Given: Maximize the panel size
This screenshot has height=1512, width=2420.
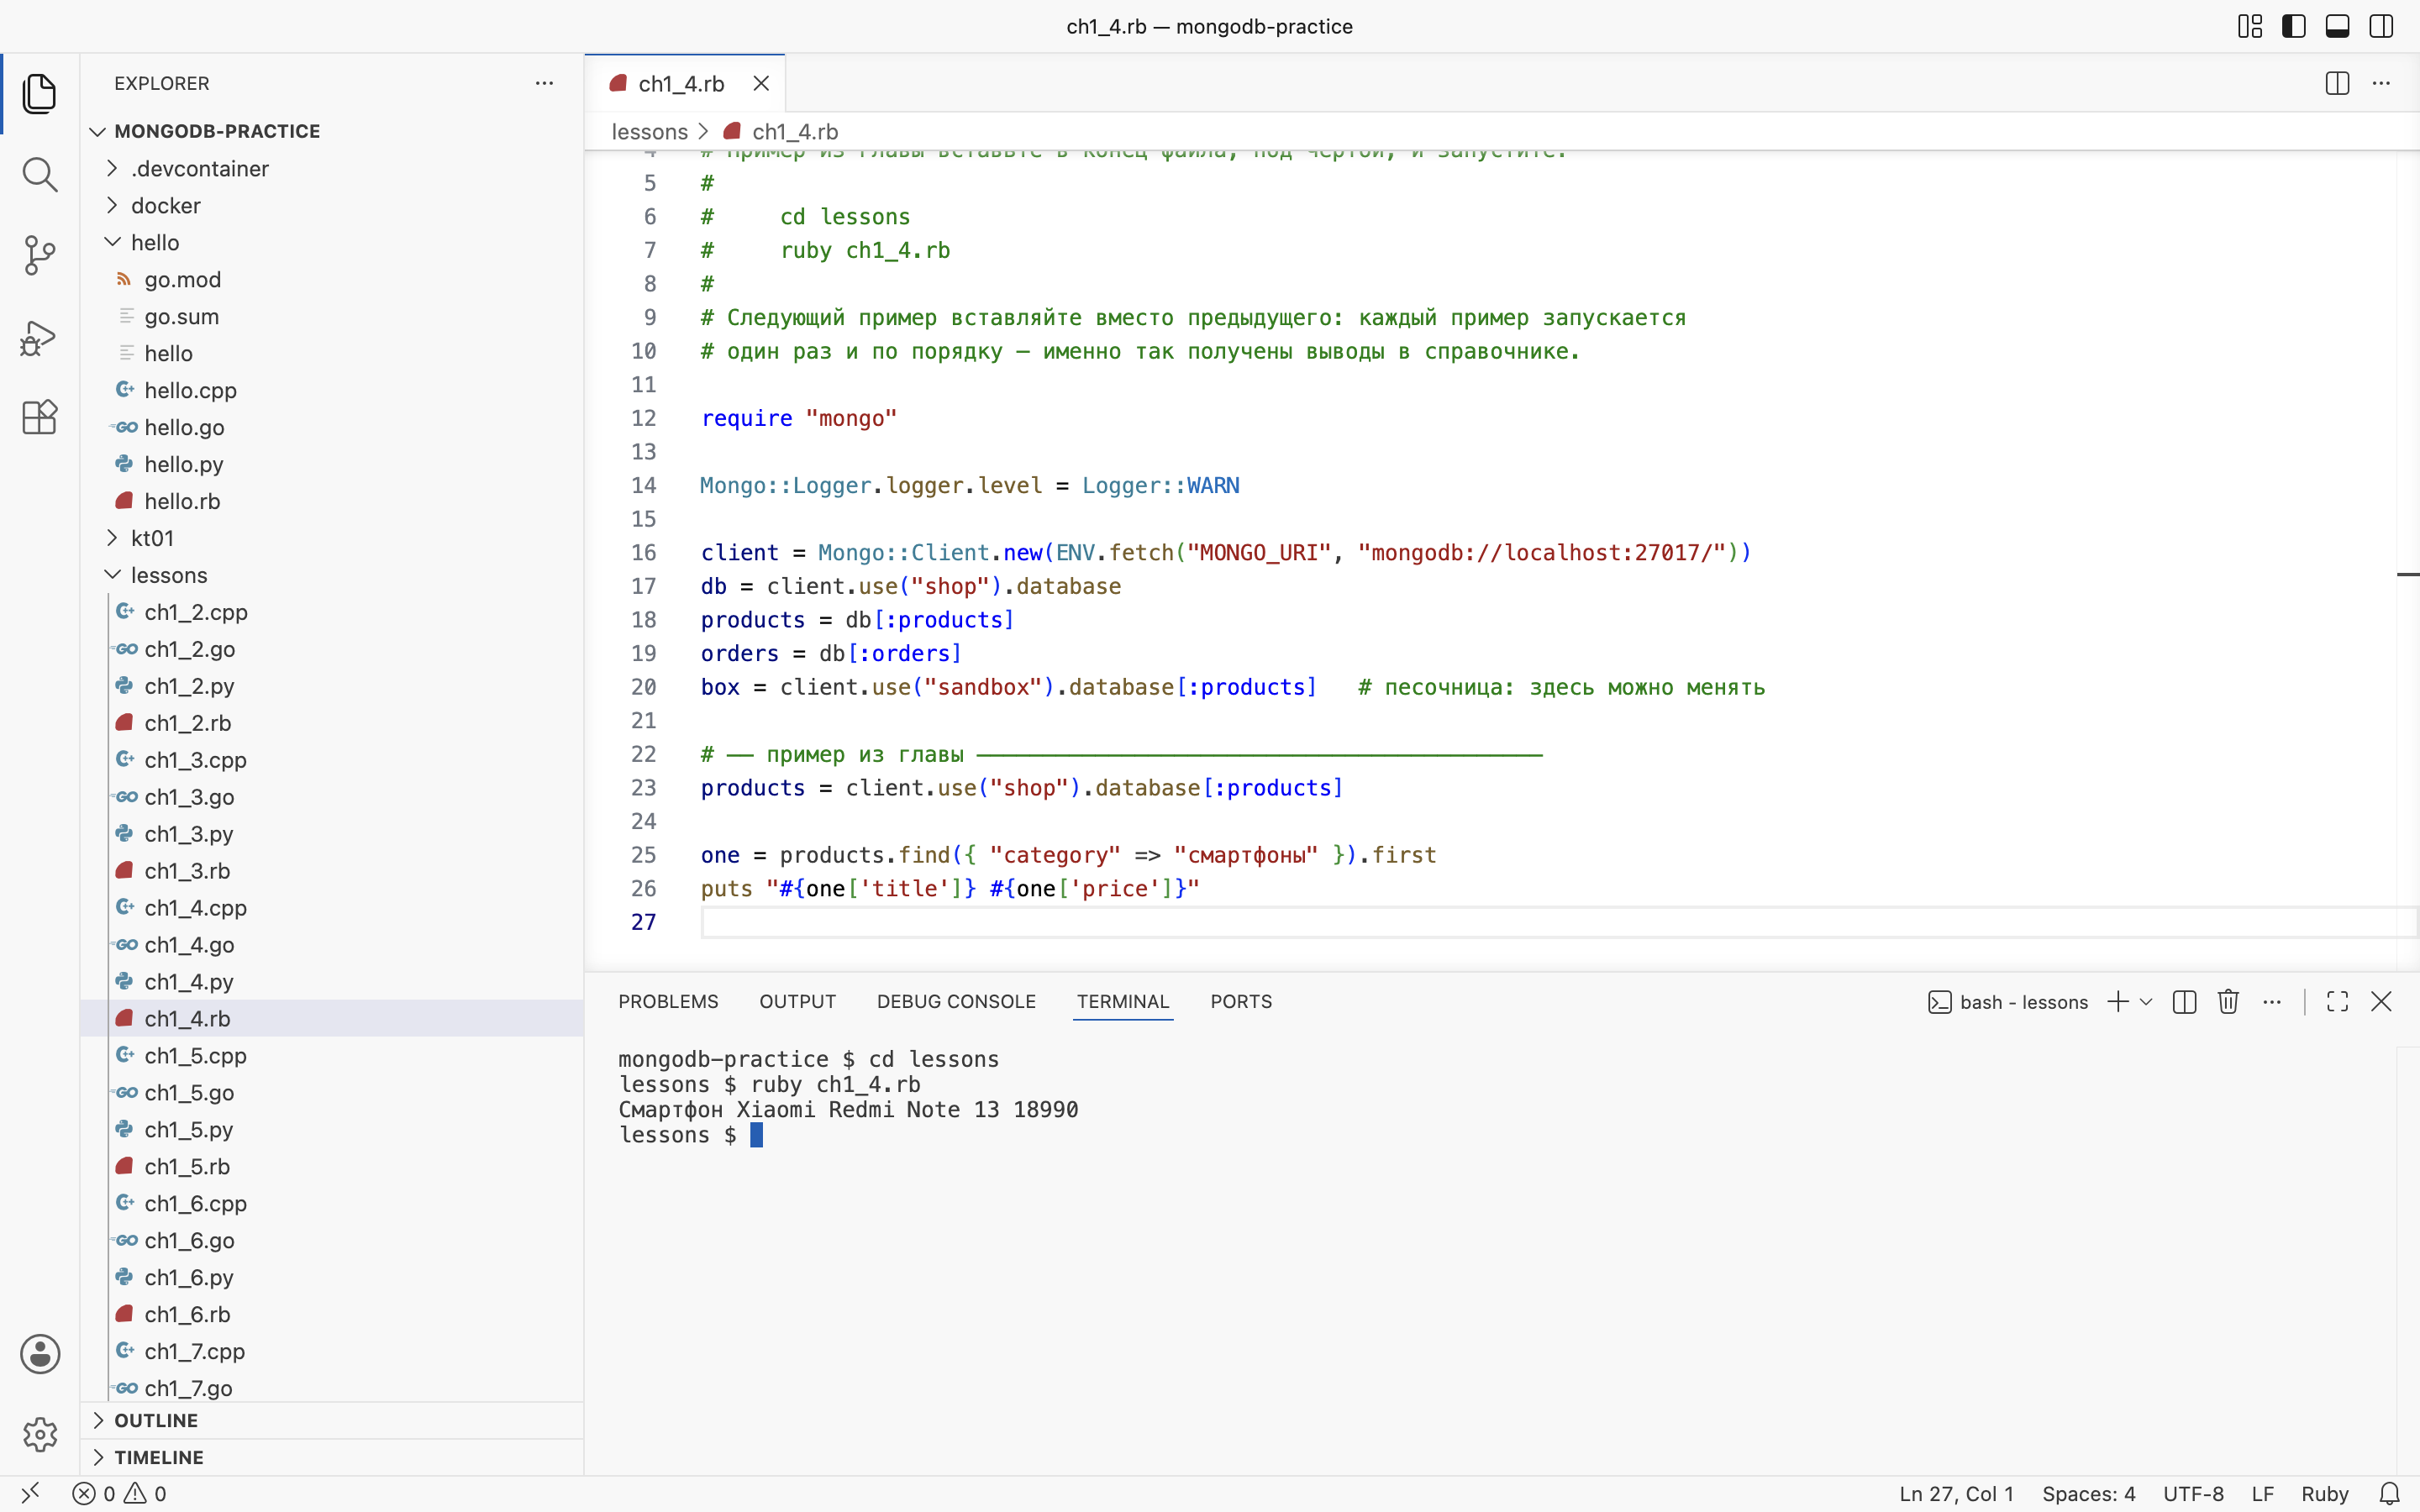Looking at the screenshot, I should point(2337,1002).
